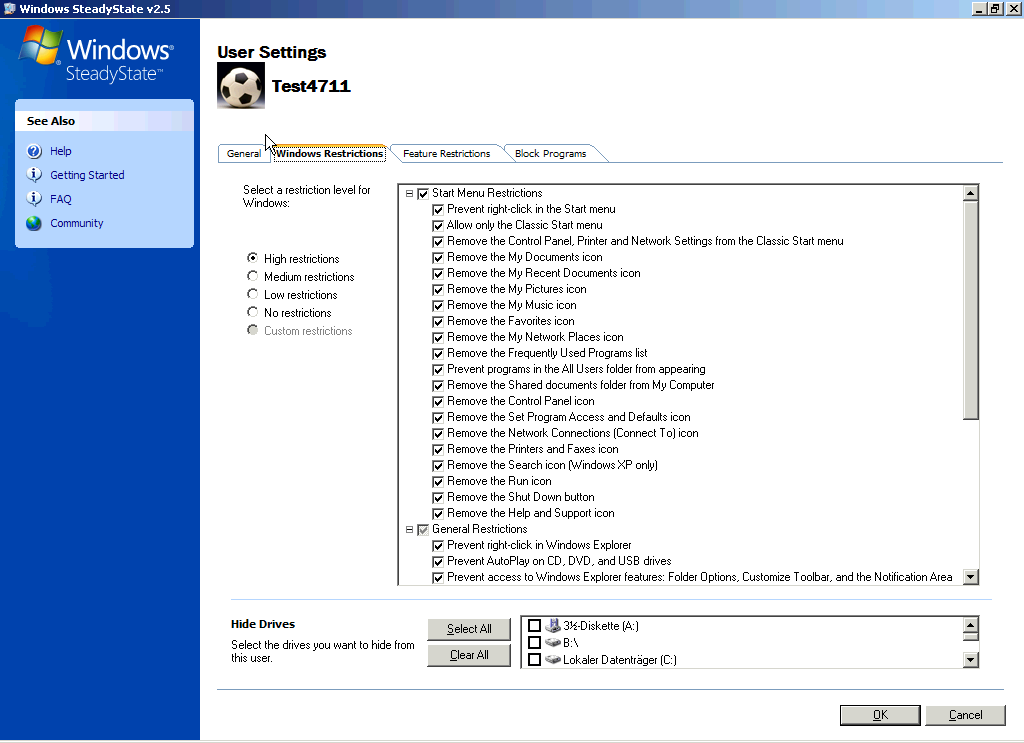This screenshot has height=743, width=1024.
Task: Click the restrictions list scroll-up arrow
Action: 971,193
